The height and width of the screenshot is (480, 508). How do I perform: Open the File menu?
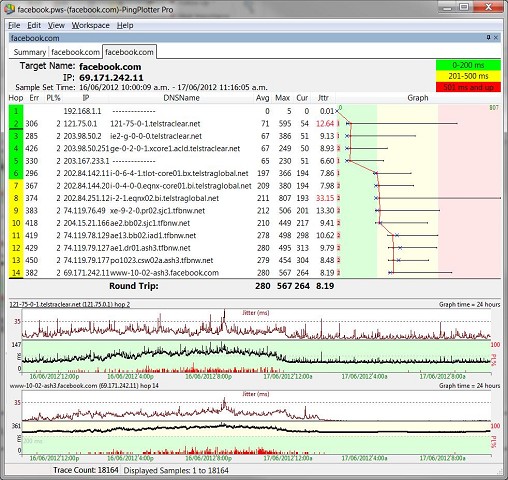pos(14,25)
